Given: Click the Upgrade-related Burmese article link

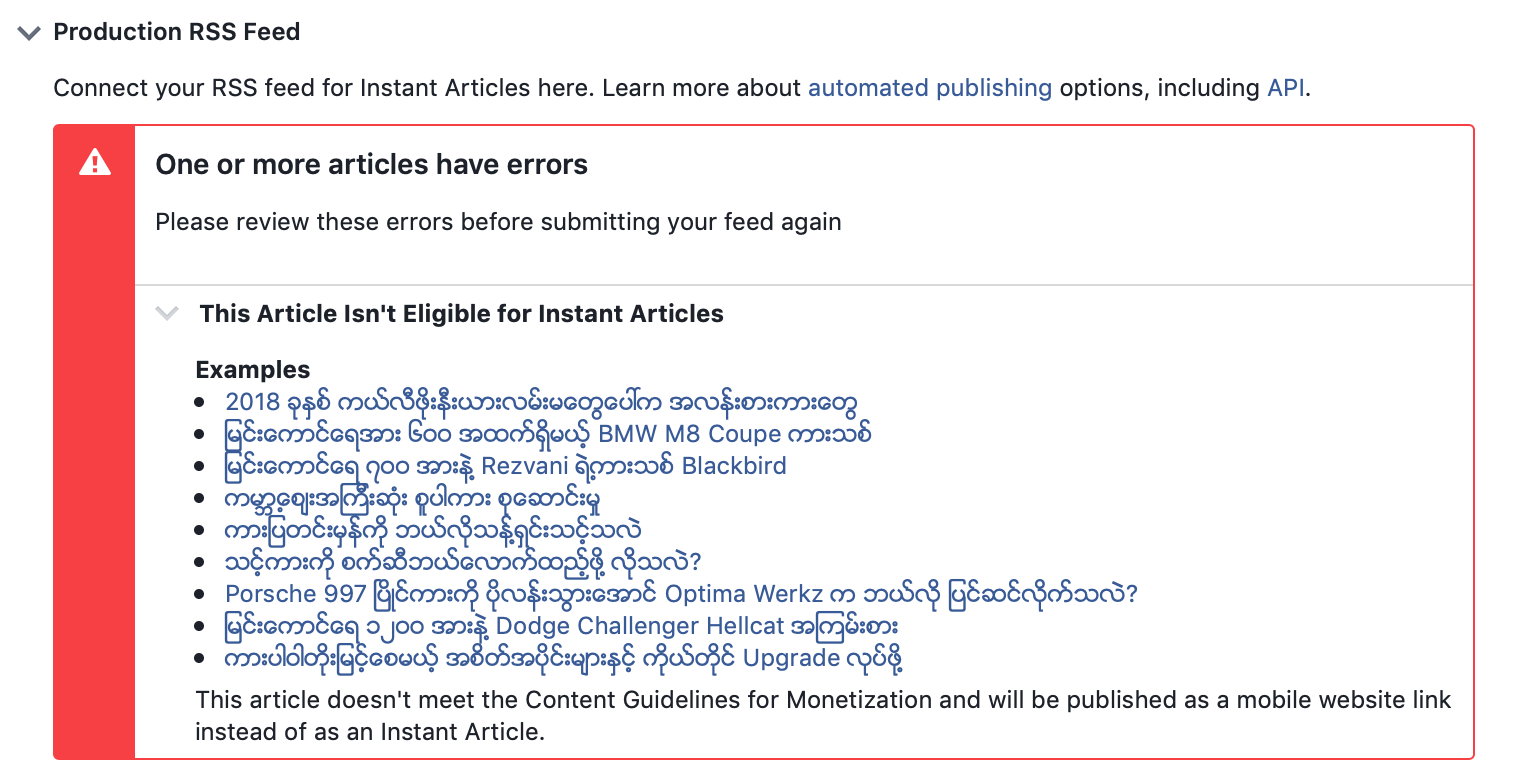Looking at the screenshot, I should click(562, 657).
